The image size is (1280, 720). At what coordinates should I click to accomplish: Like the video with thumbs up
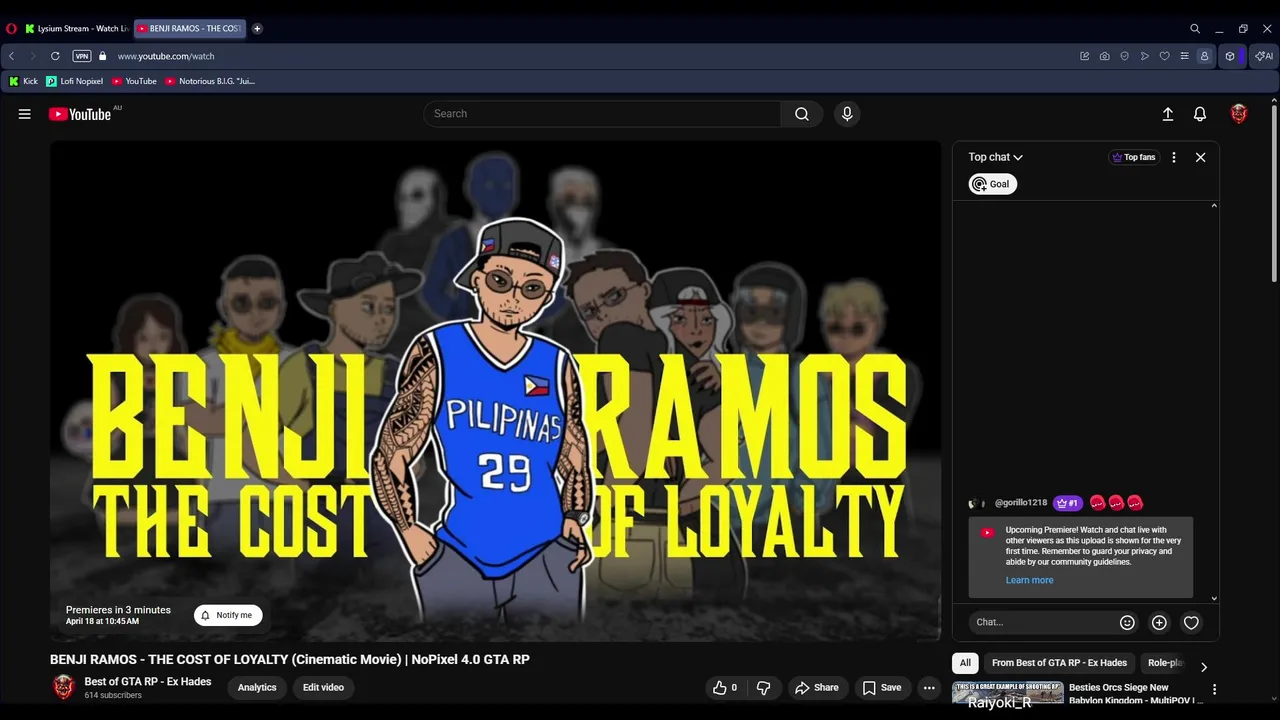tap(725, 688)
